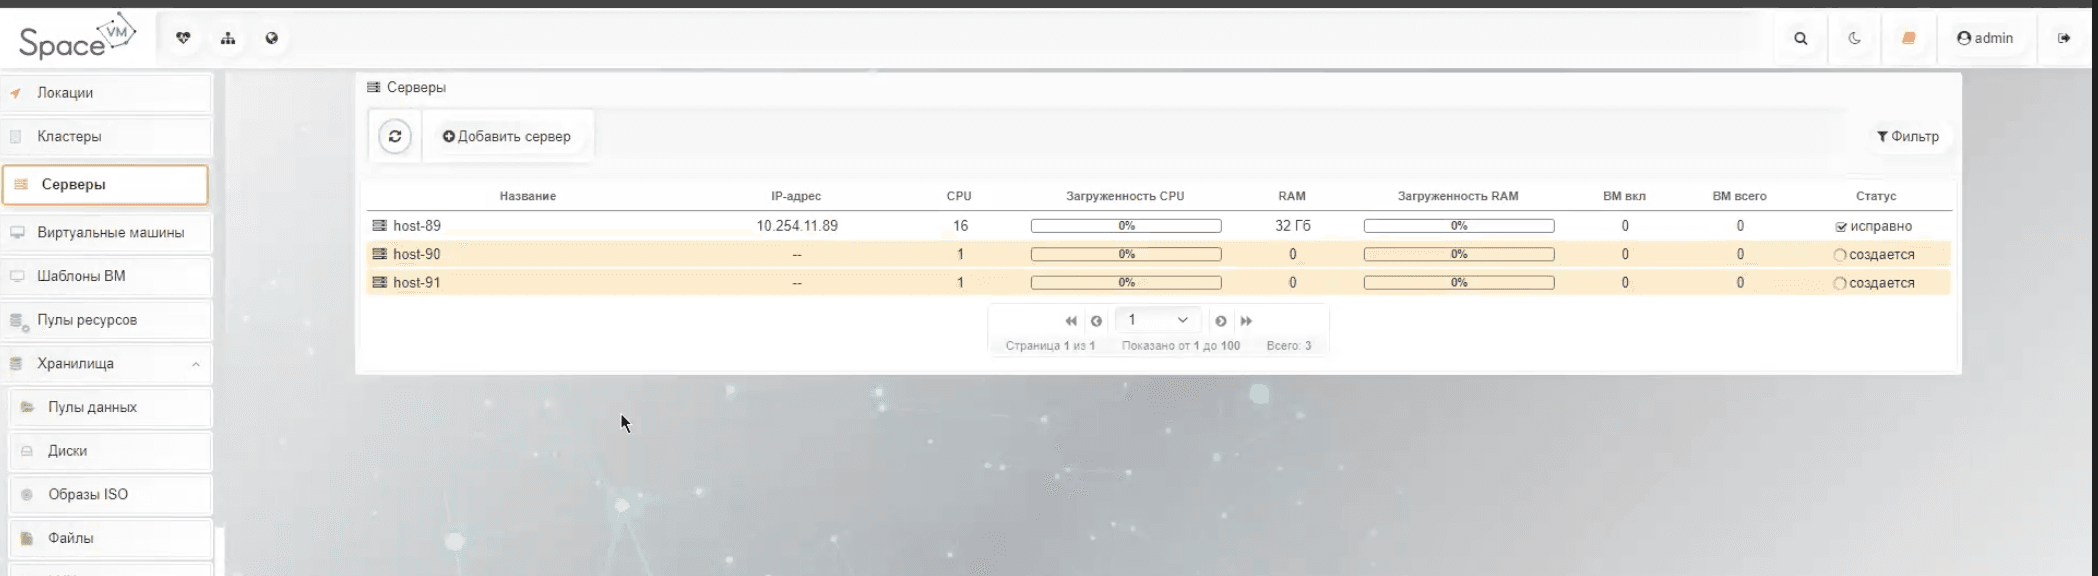
Task: Click the globe icon in top bar
Action: [x=272, y=38]
